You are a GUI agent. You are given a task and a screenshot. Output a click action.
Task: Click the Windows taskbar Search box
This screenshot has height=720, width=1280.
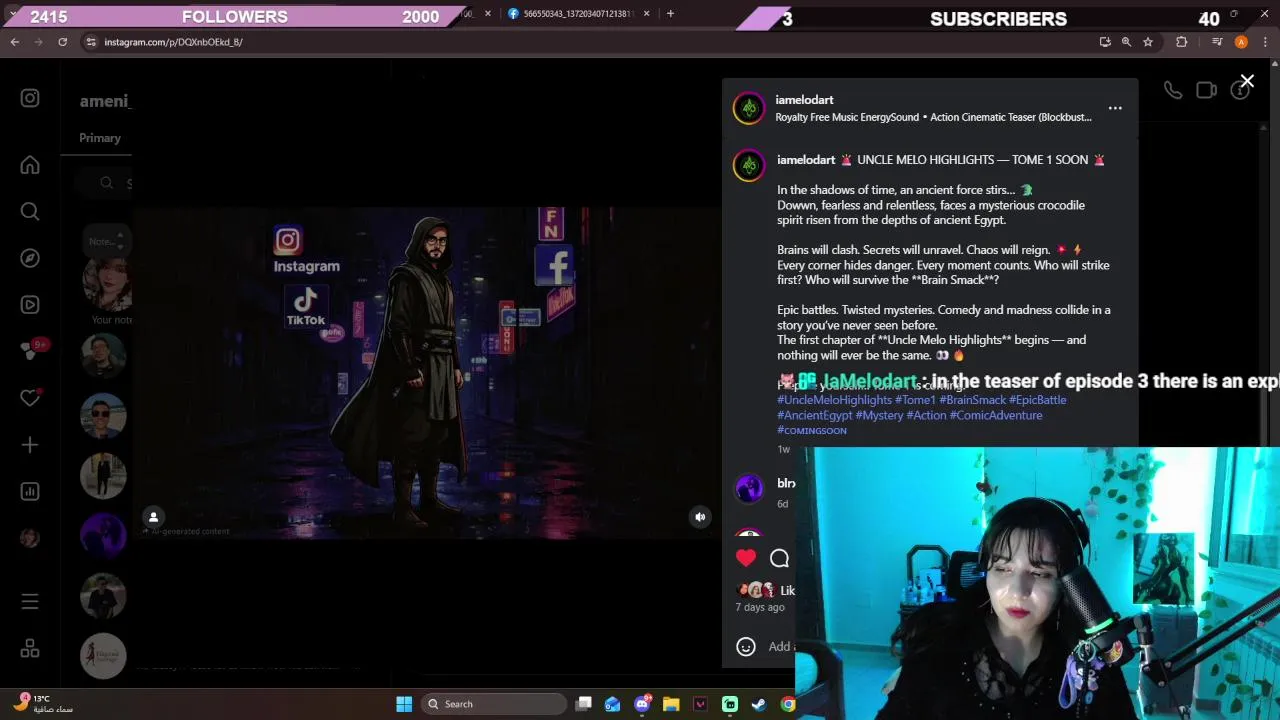tap(492, 704)
